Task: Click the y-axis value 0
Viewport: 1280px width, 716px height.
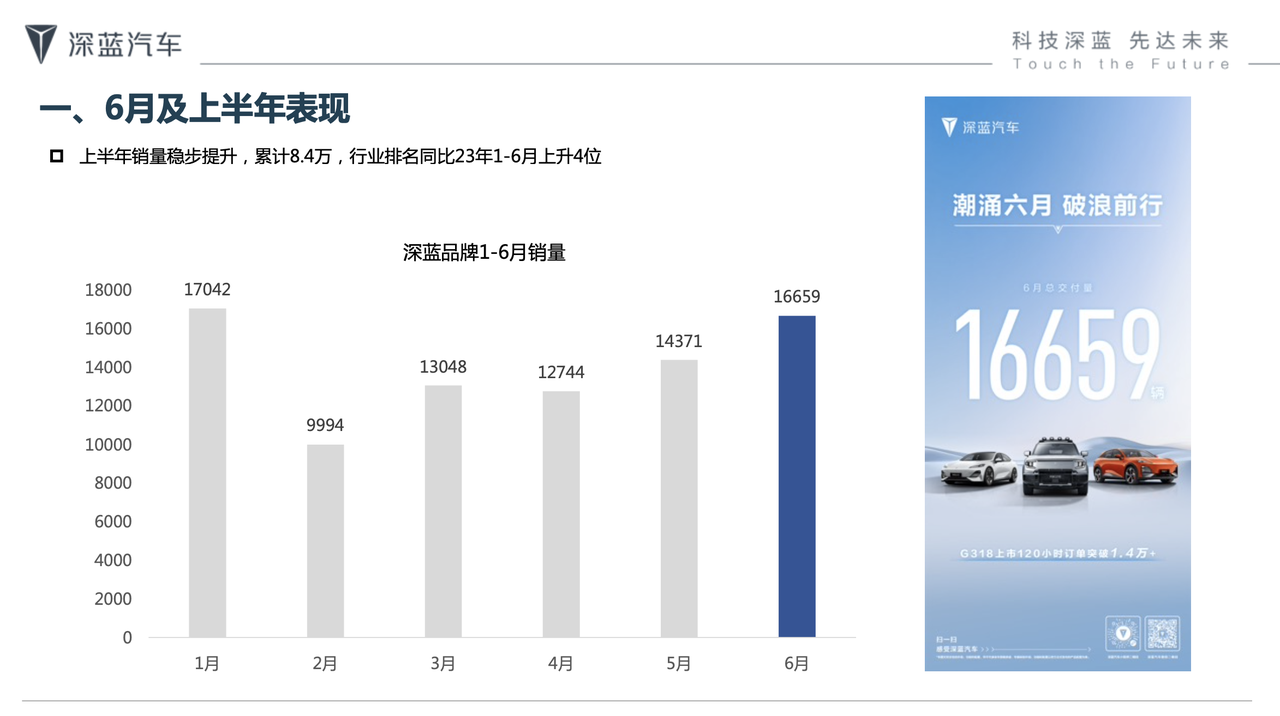Action: point(127,638)
